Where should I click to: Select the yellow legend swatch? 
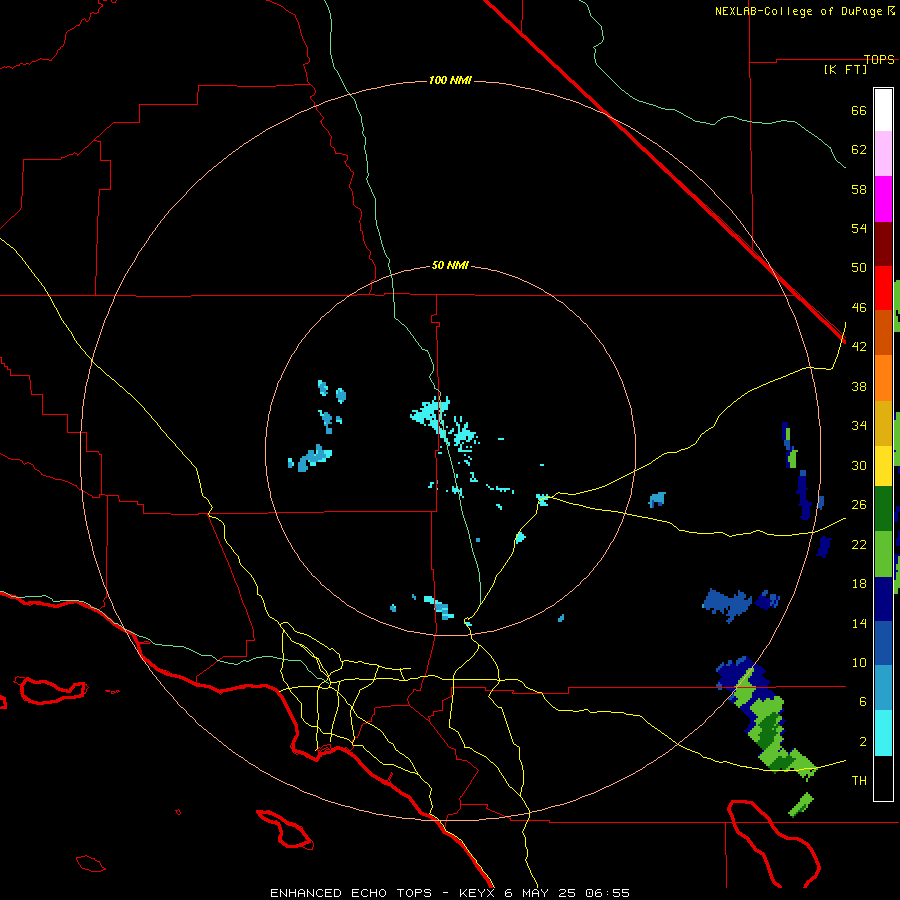(x=883, y=466)
